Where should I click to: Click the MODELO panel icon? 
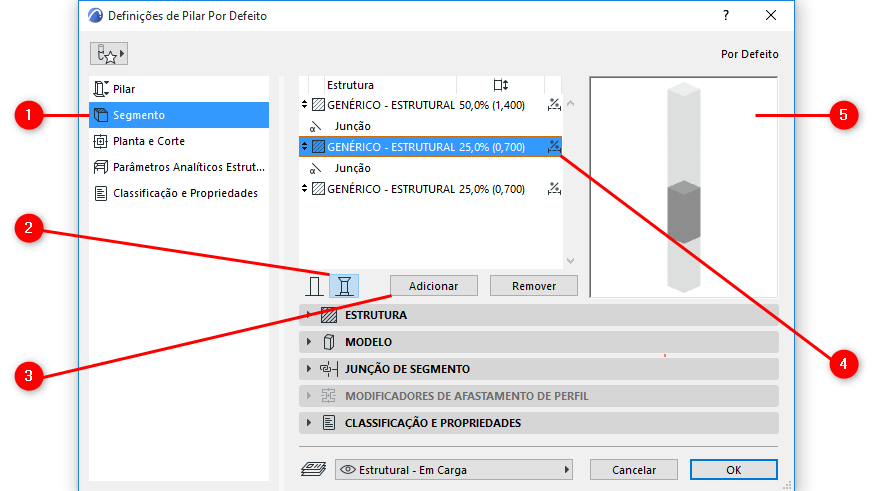[329, 342]
